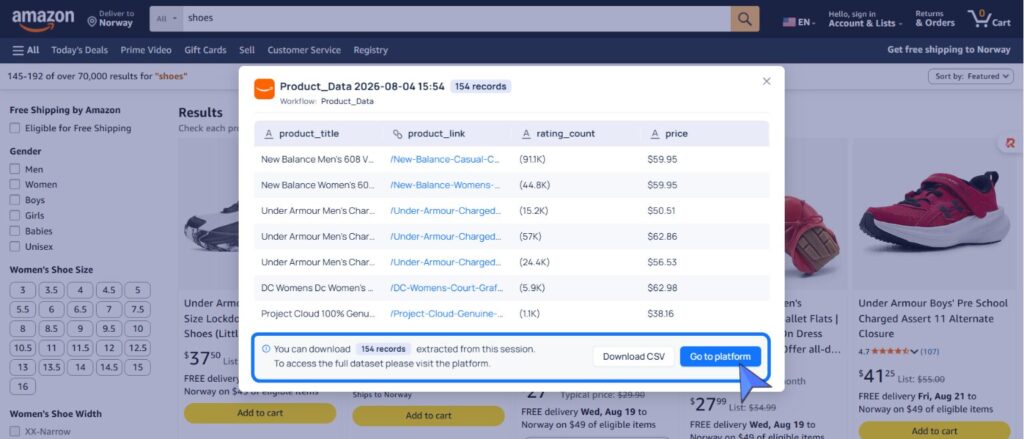Check the Boys gender filter
This screenshot has width=1024, height=439.
pos(14,201)
